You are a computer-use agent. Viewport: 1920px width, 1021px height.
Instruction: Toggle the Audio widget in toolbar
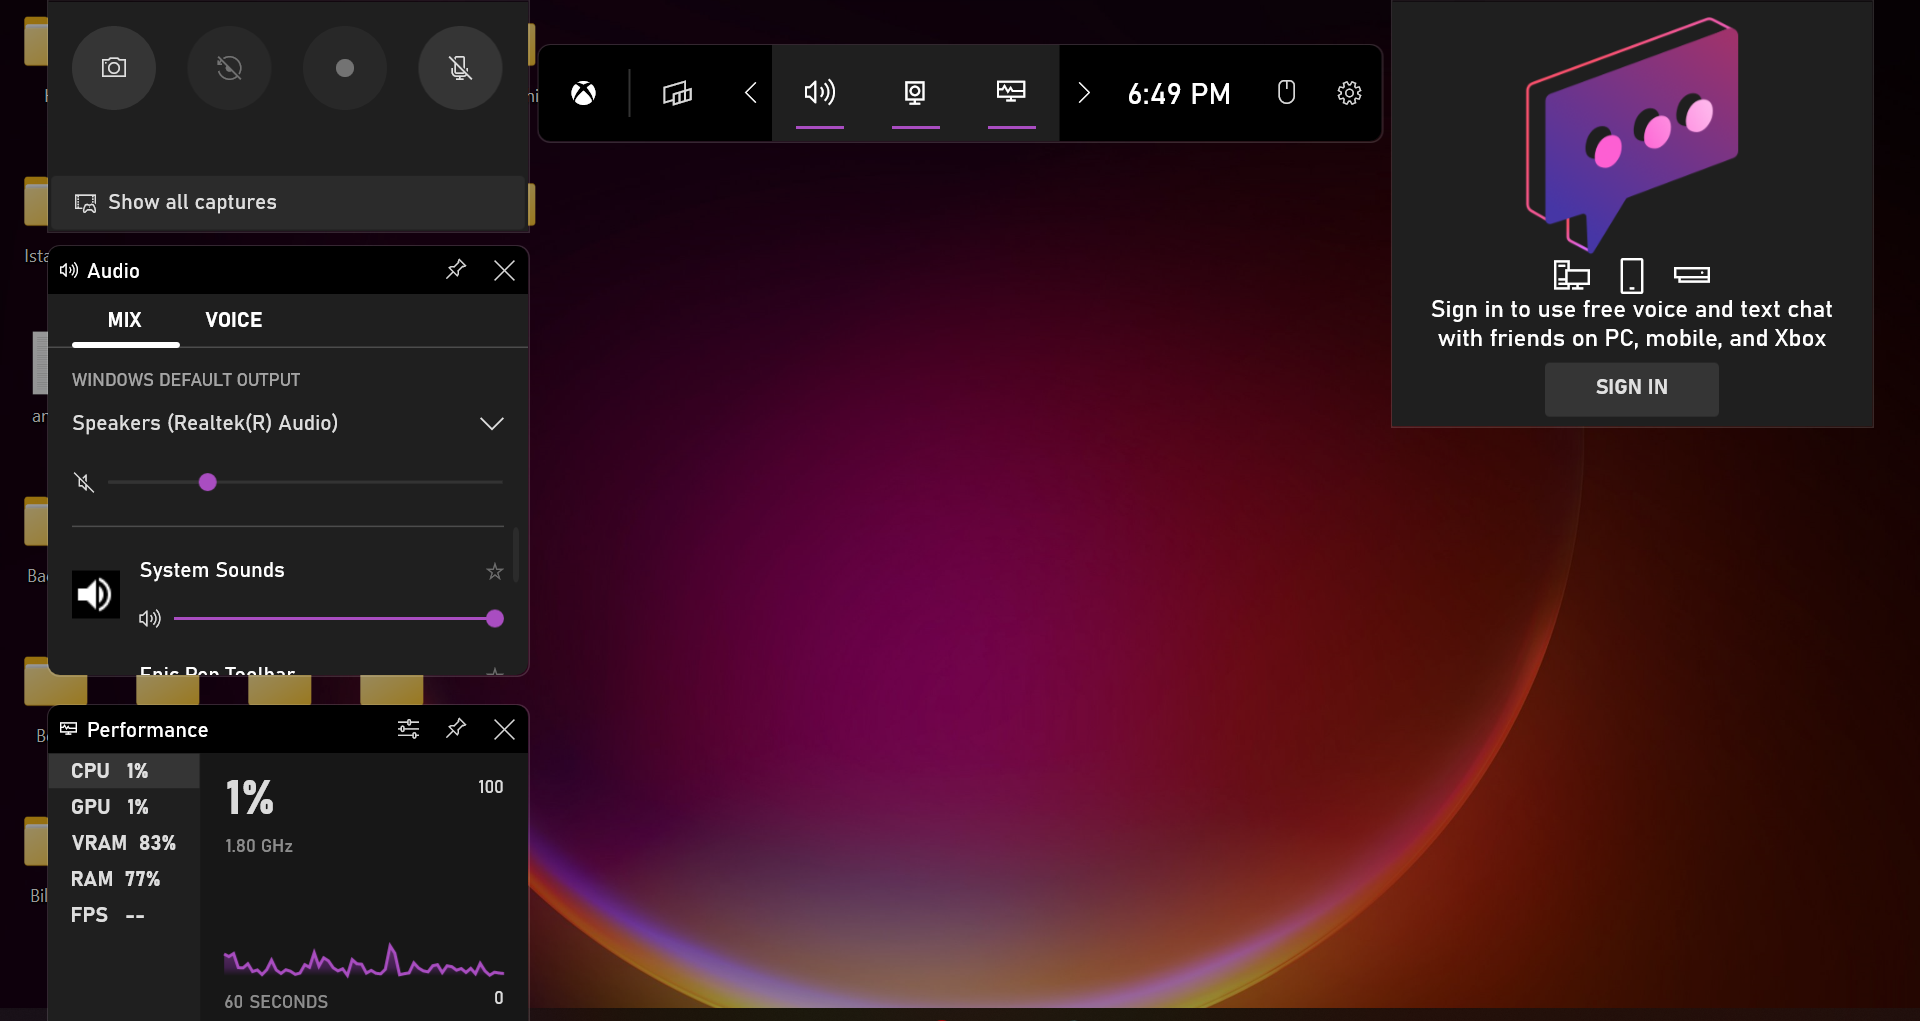pos(819,93)
